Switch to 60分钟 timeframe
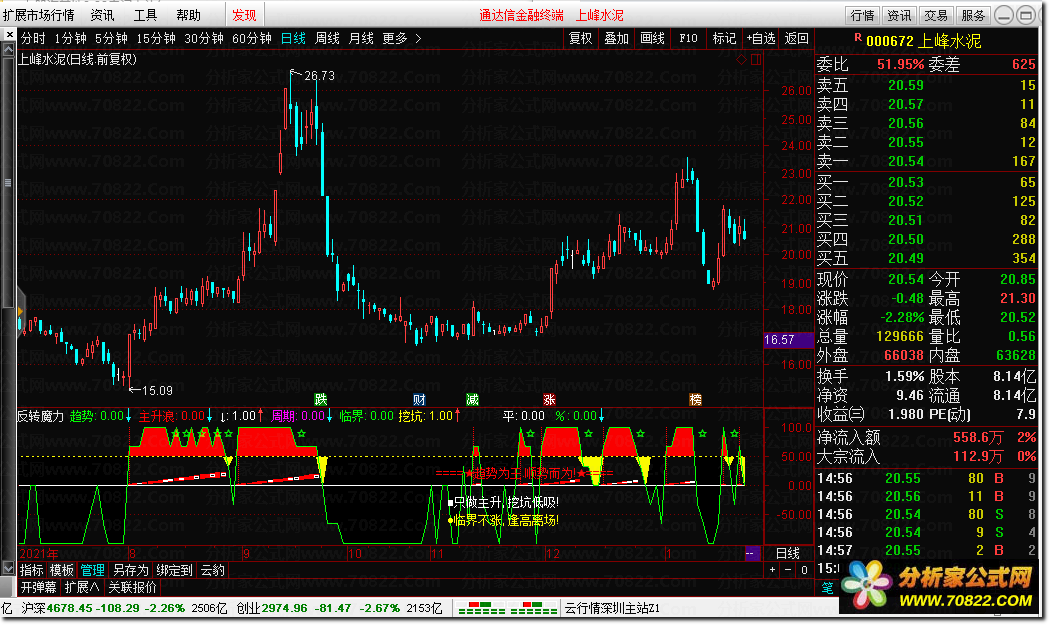 pos(252,38)
